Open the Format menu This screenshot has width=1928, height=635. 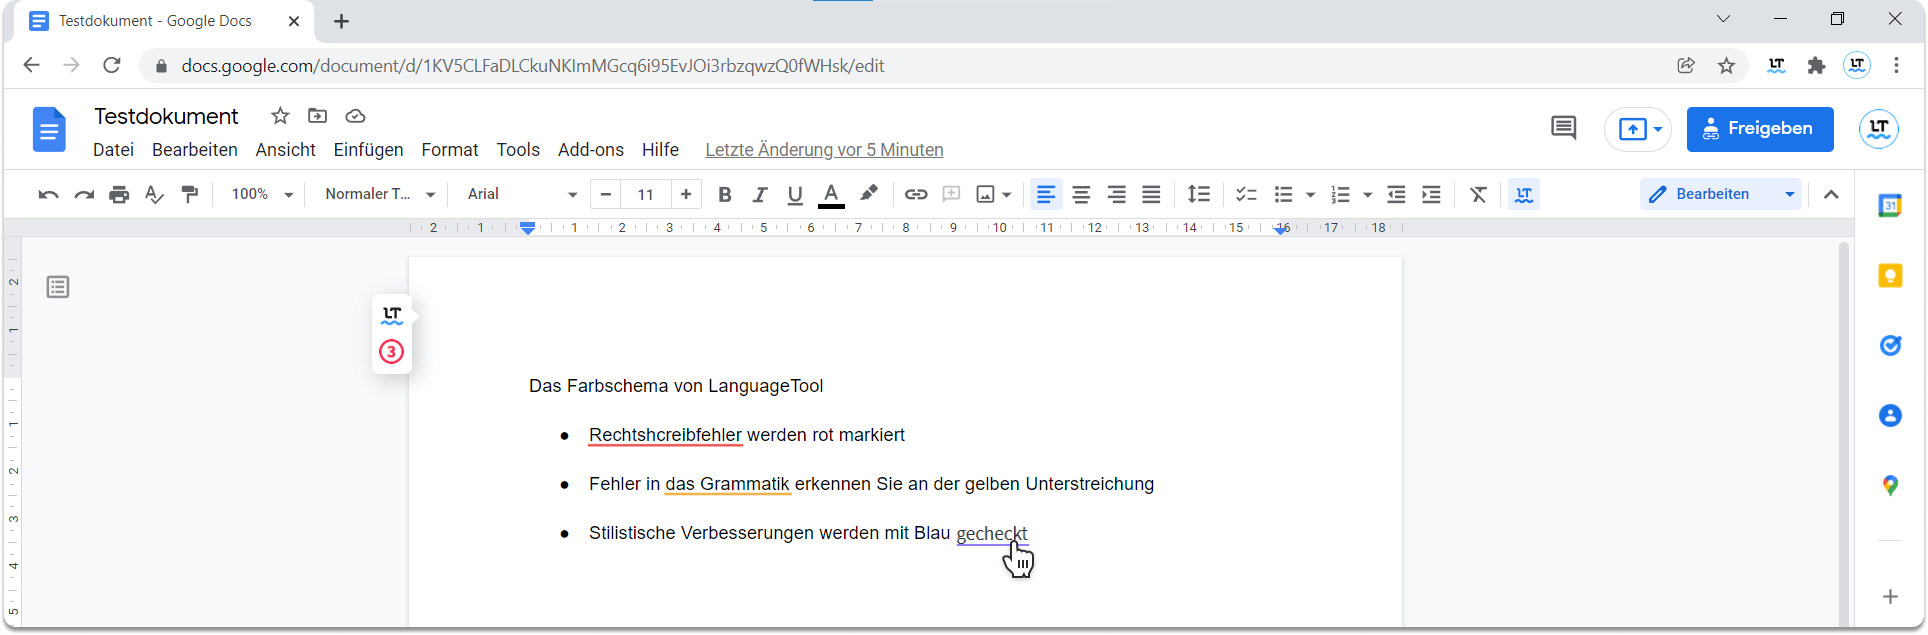(450, 149)
